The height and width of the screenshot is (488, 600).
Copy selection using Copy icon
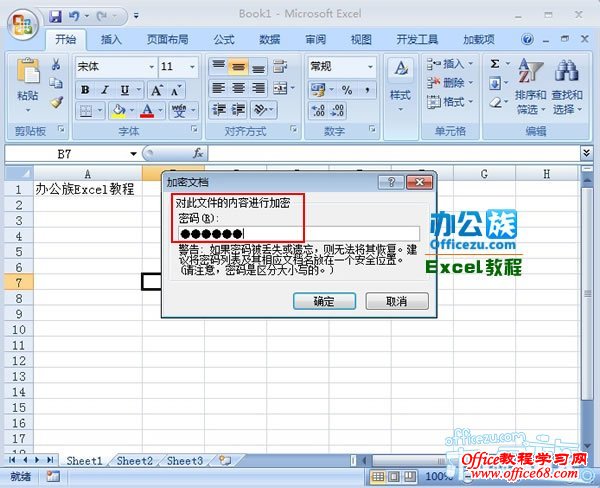pyautogui.click(x=56, y=83)
